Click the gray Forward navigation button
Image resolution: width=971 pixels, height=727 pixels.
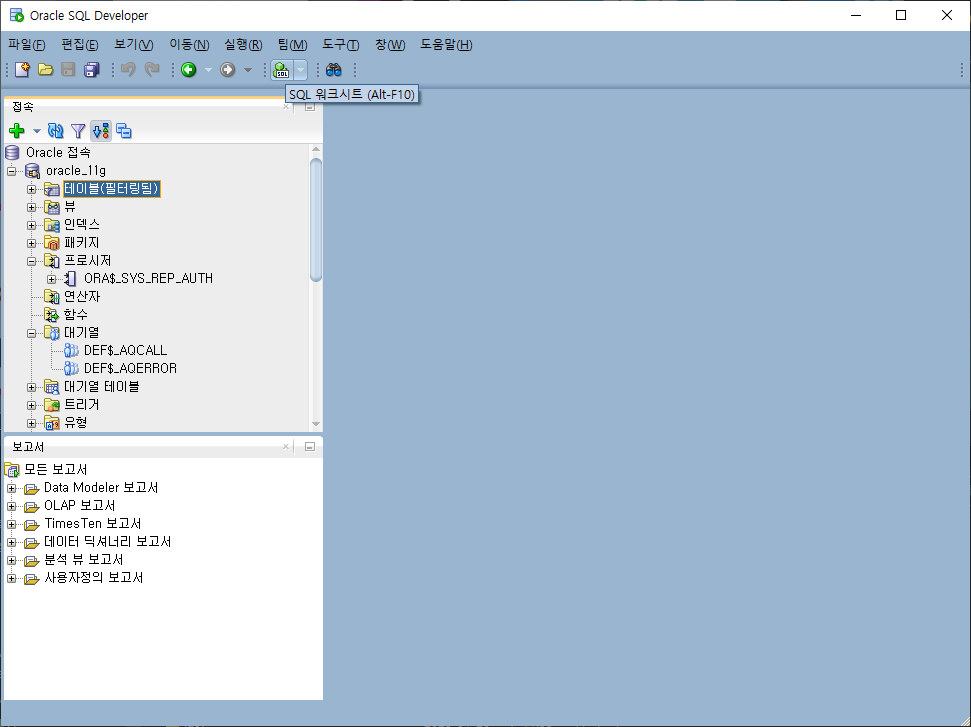228,69
